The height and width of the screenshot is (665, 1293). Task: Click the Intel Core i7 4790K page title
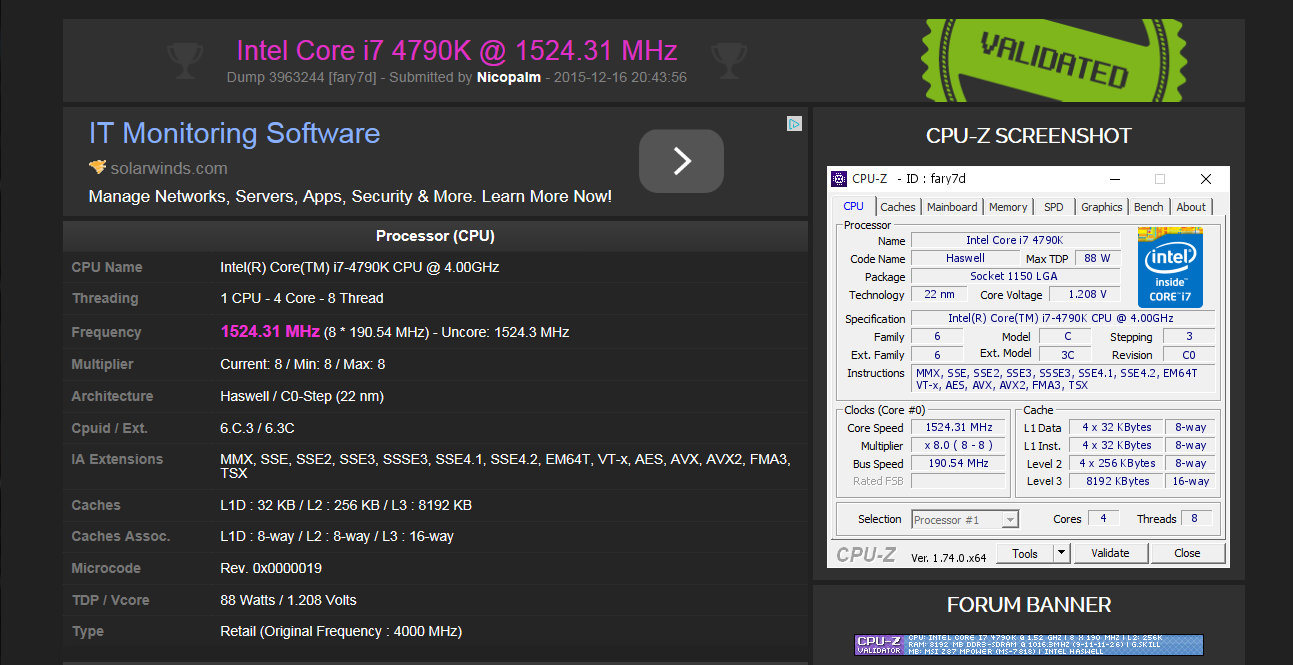click(457, 50)
